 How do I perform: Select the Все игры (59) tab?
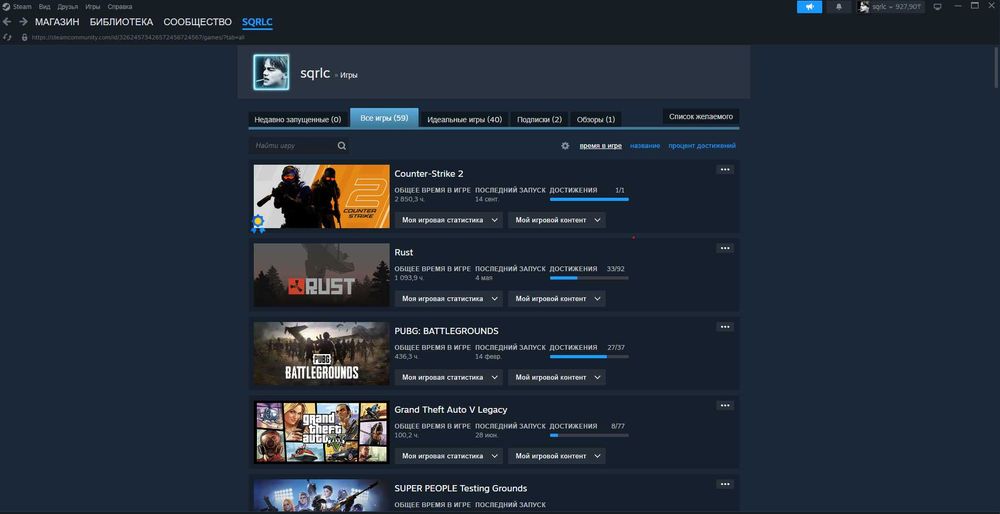pyautogui.click(x=385, y=118)
